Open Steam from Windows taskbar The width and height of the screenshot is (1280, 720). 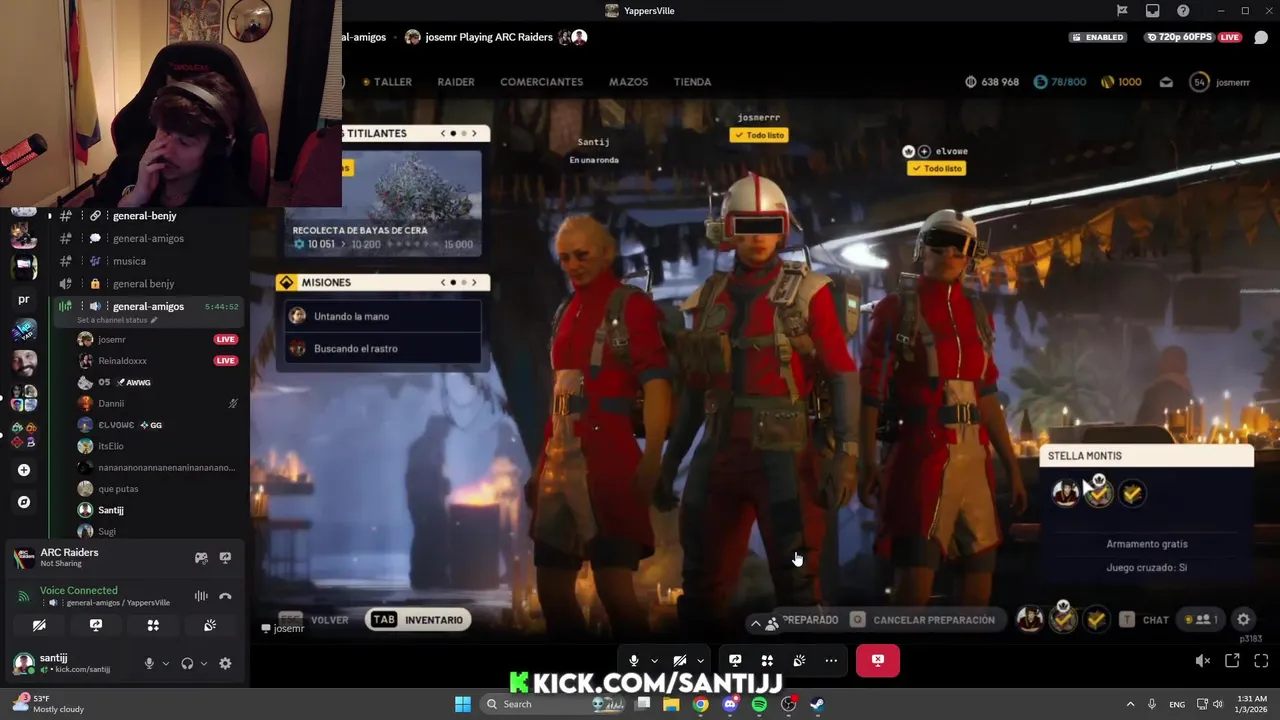pos(817,704)
